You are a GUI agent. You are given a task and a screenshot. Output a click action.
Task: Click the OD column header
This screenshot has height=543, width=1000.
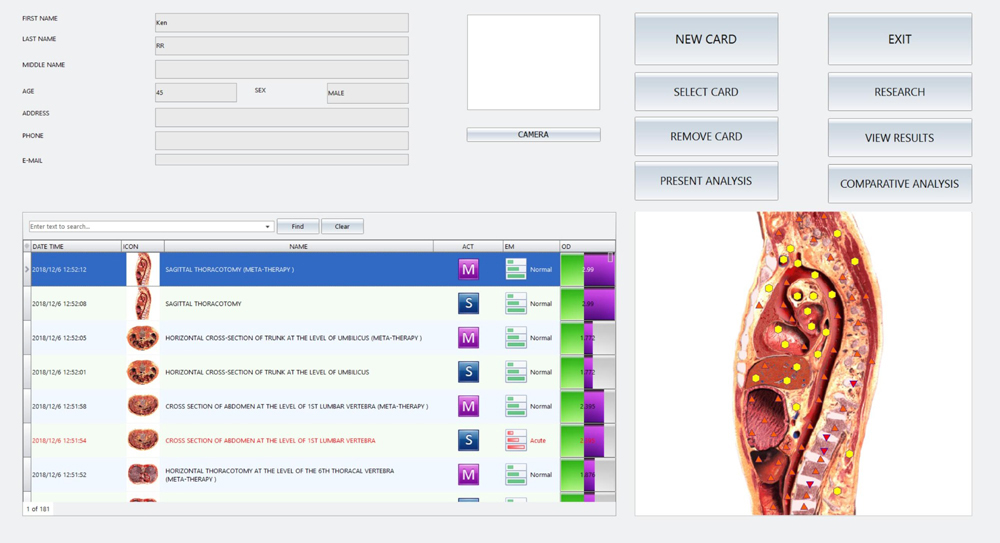tap(587, 246)
